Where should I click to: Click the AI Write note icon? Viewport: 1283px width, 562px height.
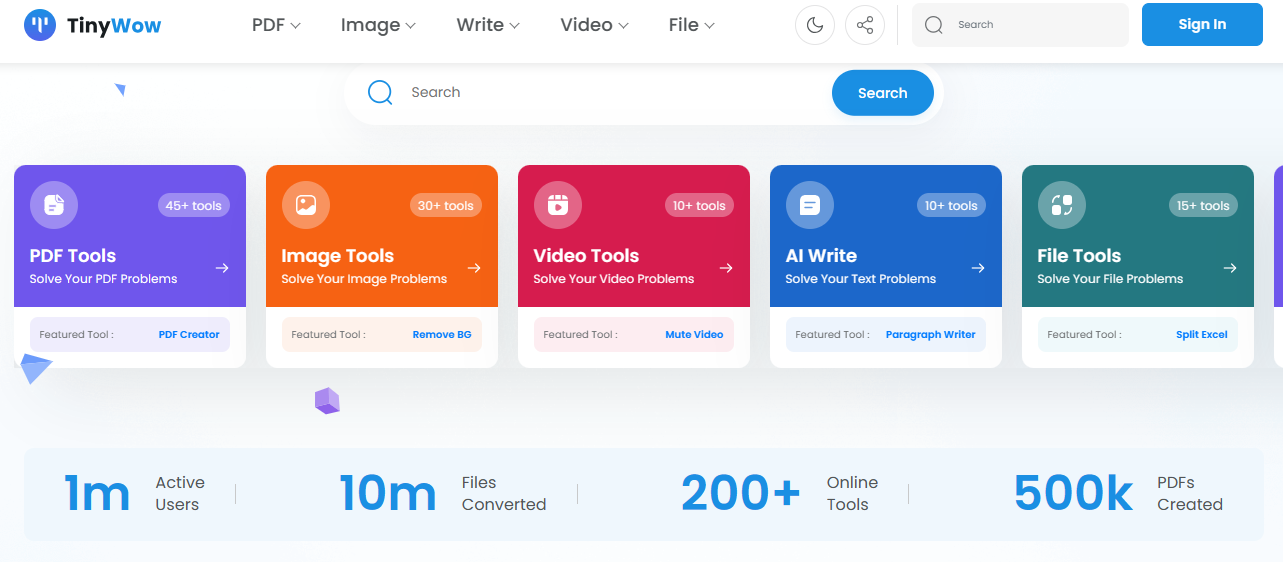(810, 205)
